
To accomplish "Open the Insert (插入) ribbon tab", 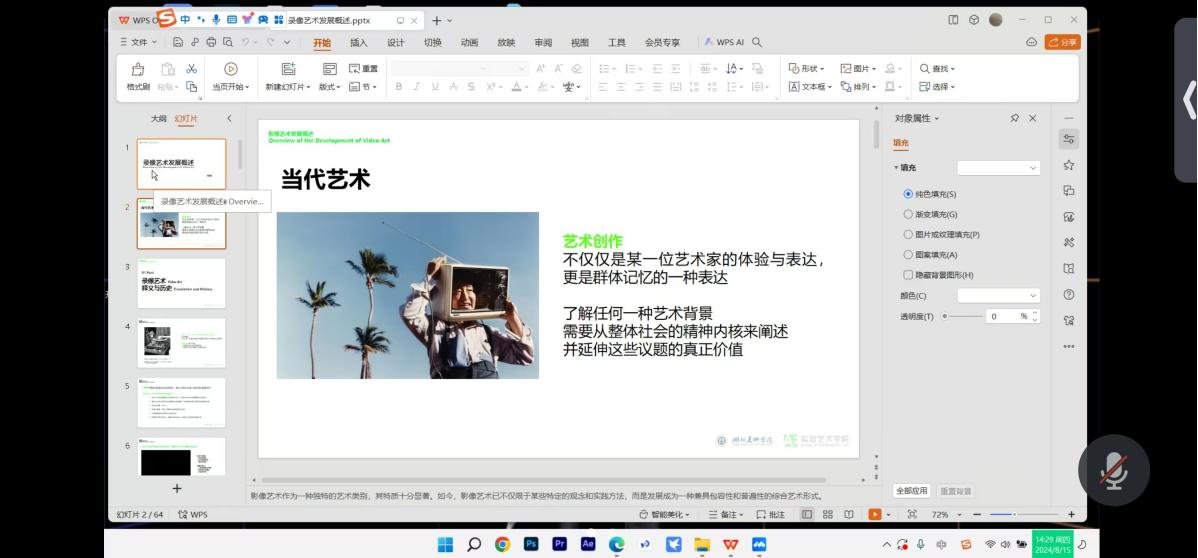I will tap(358, 43).
